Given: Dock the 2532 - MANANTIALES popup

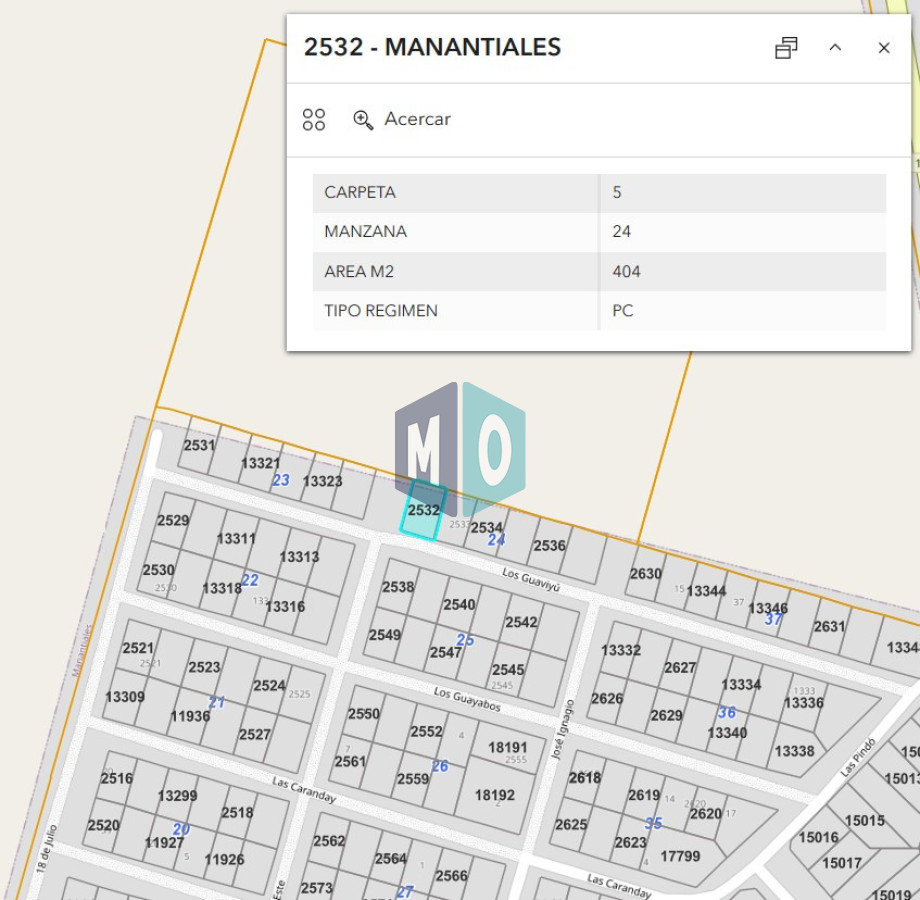Looking at the screenshot, I should (786, 48).
